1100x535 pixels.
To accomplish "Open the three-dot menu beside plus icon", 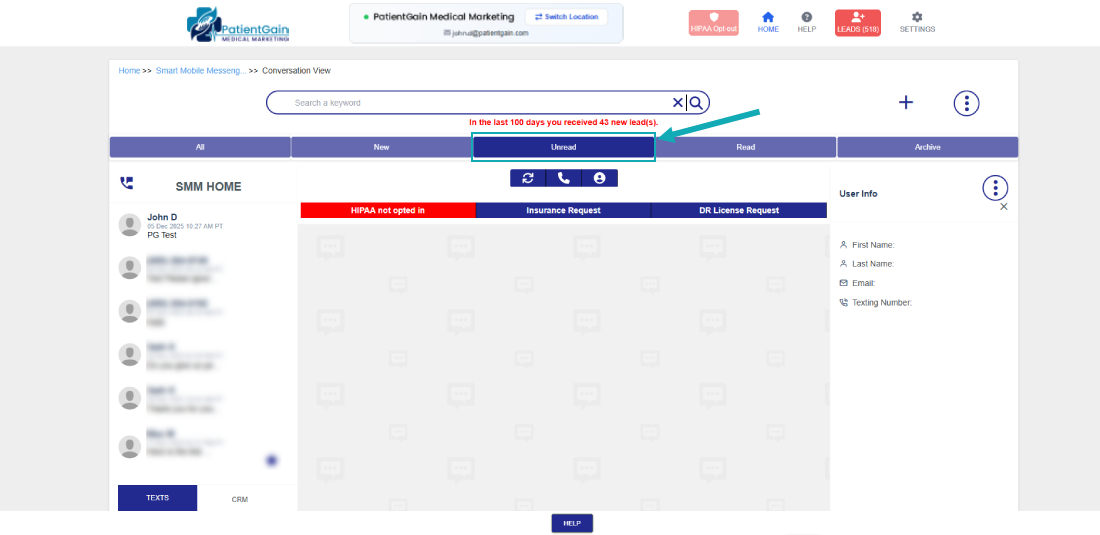I will (966, 102).
